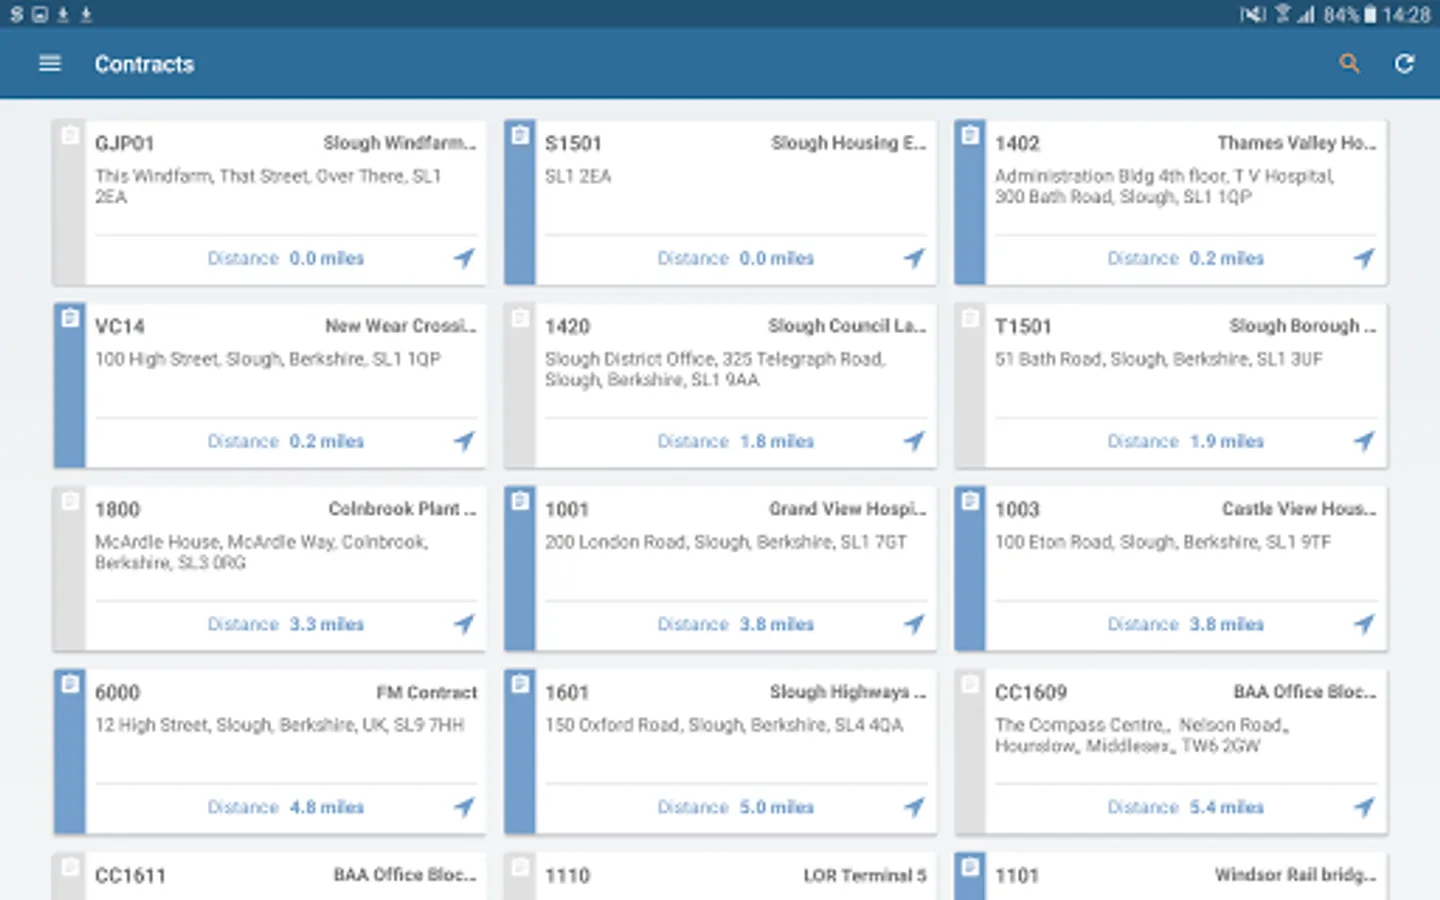Tap address 51 Bath Road, Slough
Image resolution: width=1440 pixels, height=900 pixels.
(1158, 359)
